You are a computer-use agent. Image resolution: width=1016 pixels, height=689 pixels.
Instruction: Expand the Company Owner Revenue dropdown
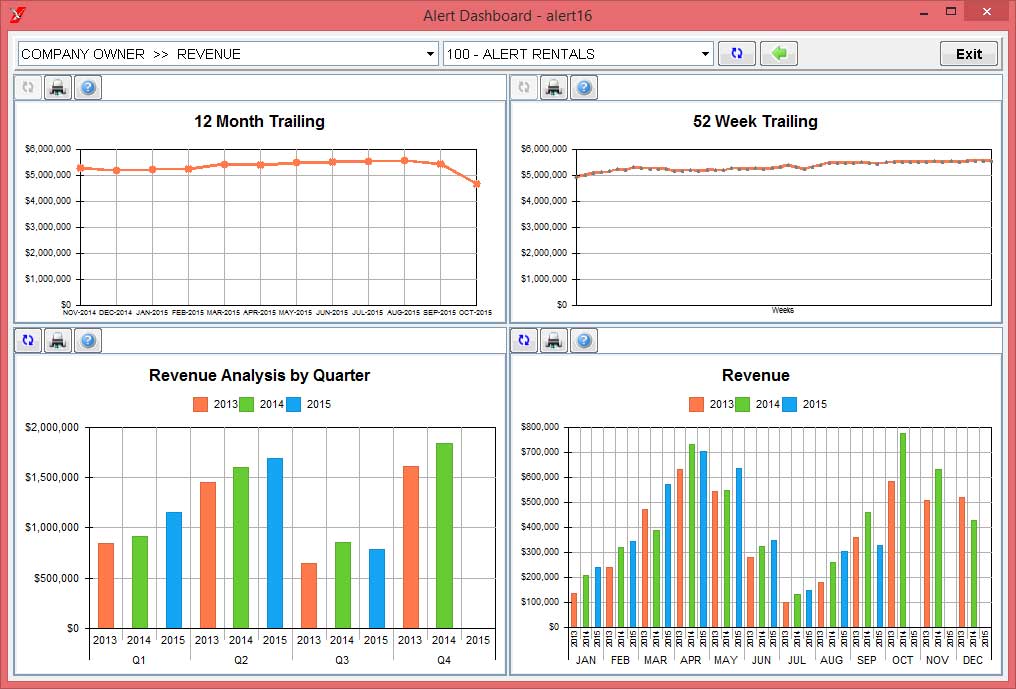coord(431,54)
